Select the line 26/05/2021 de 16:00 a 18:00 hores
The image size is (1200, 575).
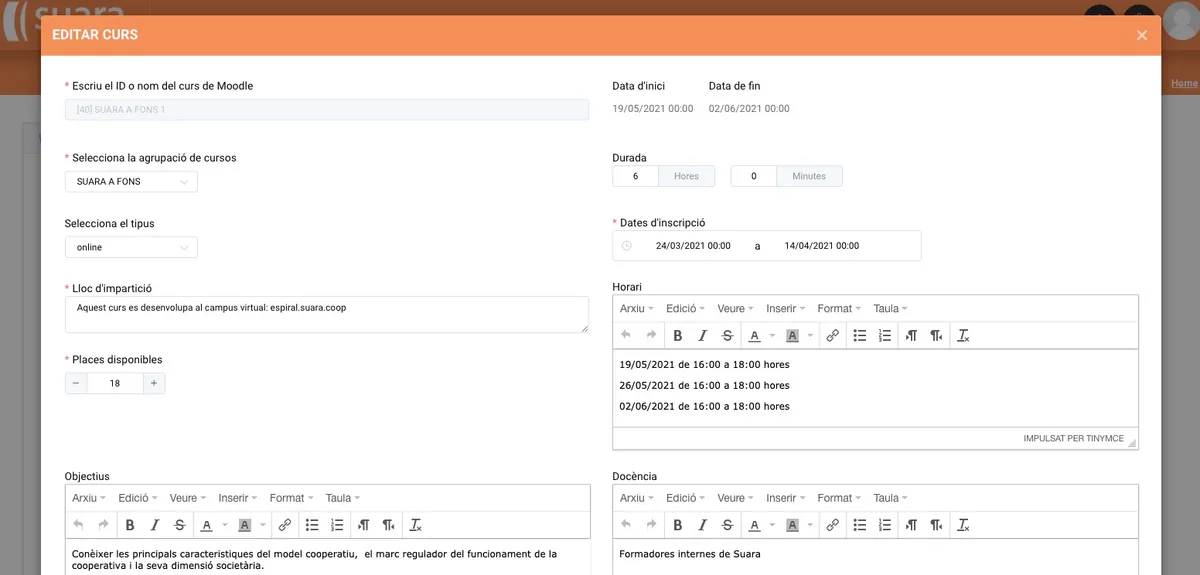(x=704, y=386)
